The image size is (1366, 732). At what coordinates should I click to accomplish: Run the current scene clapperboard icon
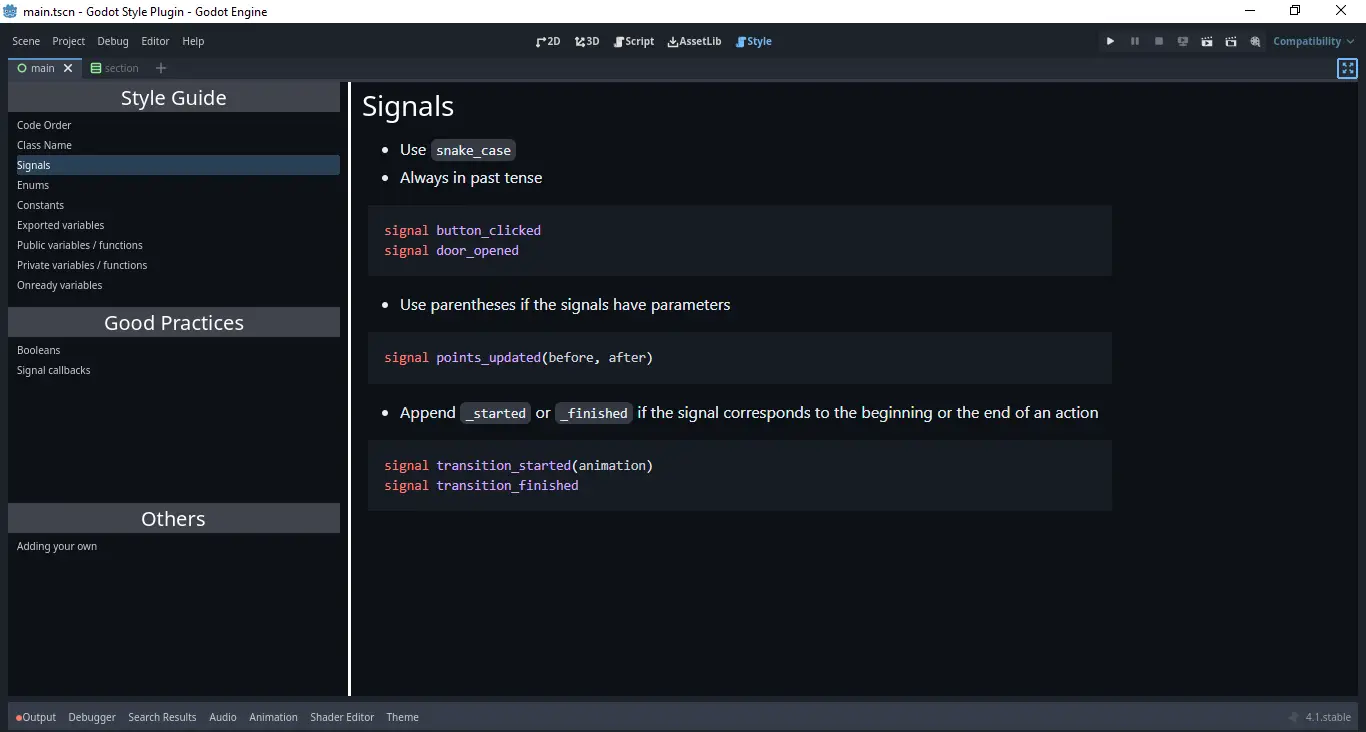coord(1207,41)
